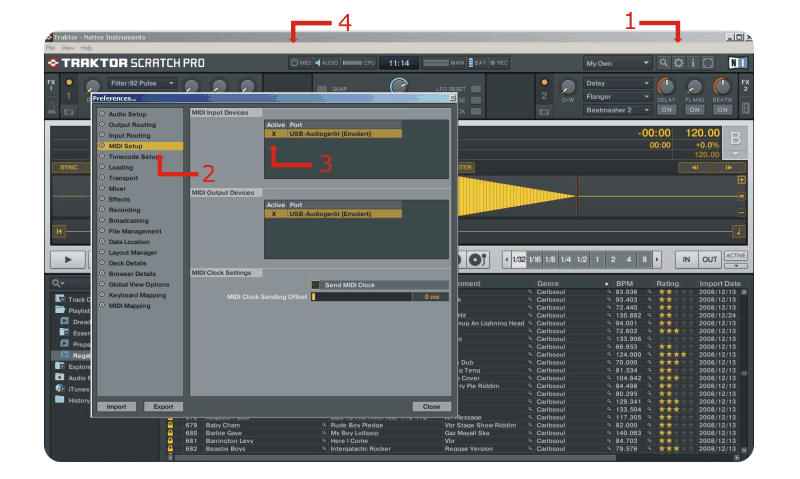This screenshot has height=479, width=800.
Task: Click the Close button in Preferences
Action: (431, 407)
